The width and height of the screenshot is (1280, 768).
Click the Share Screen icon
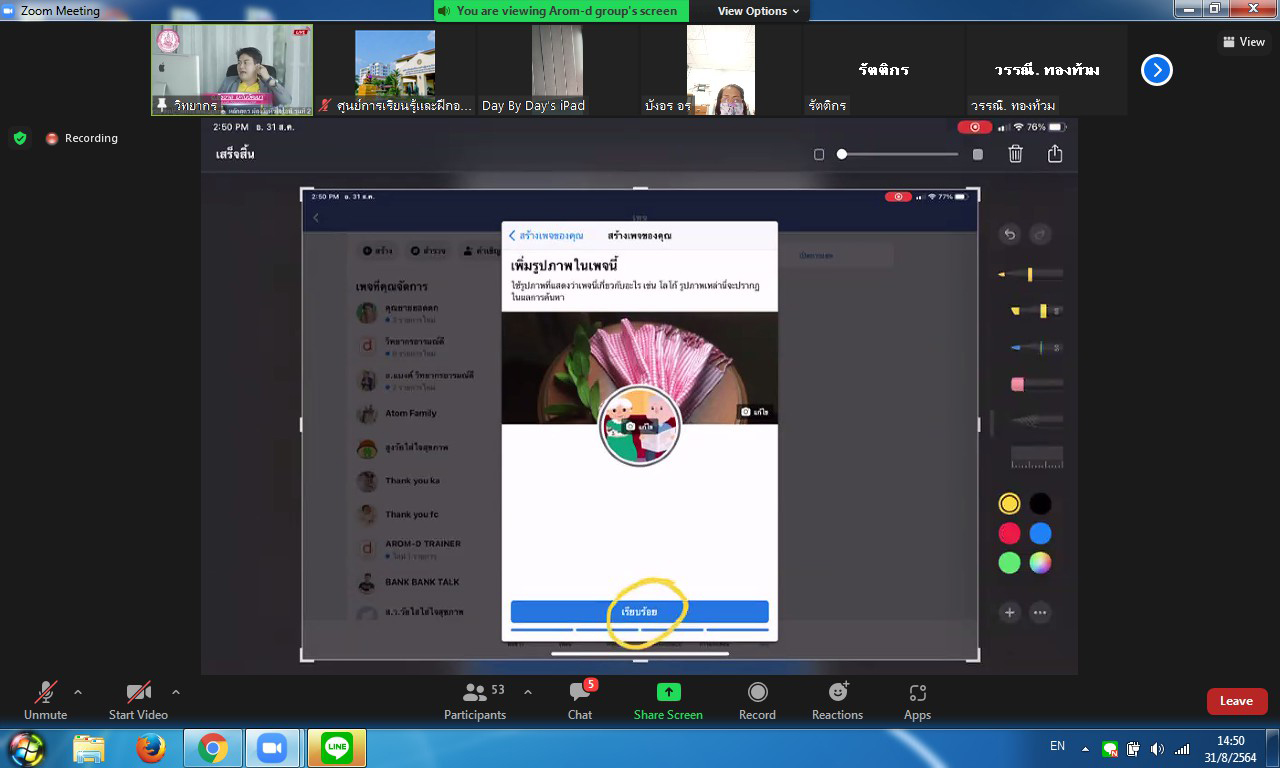click(668, 693)
